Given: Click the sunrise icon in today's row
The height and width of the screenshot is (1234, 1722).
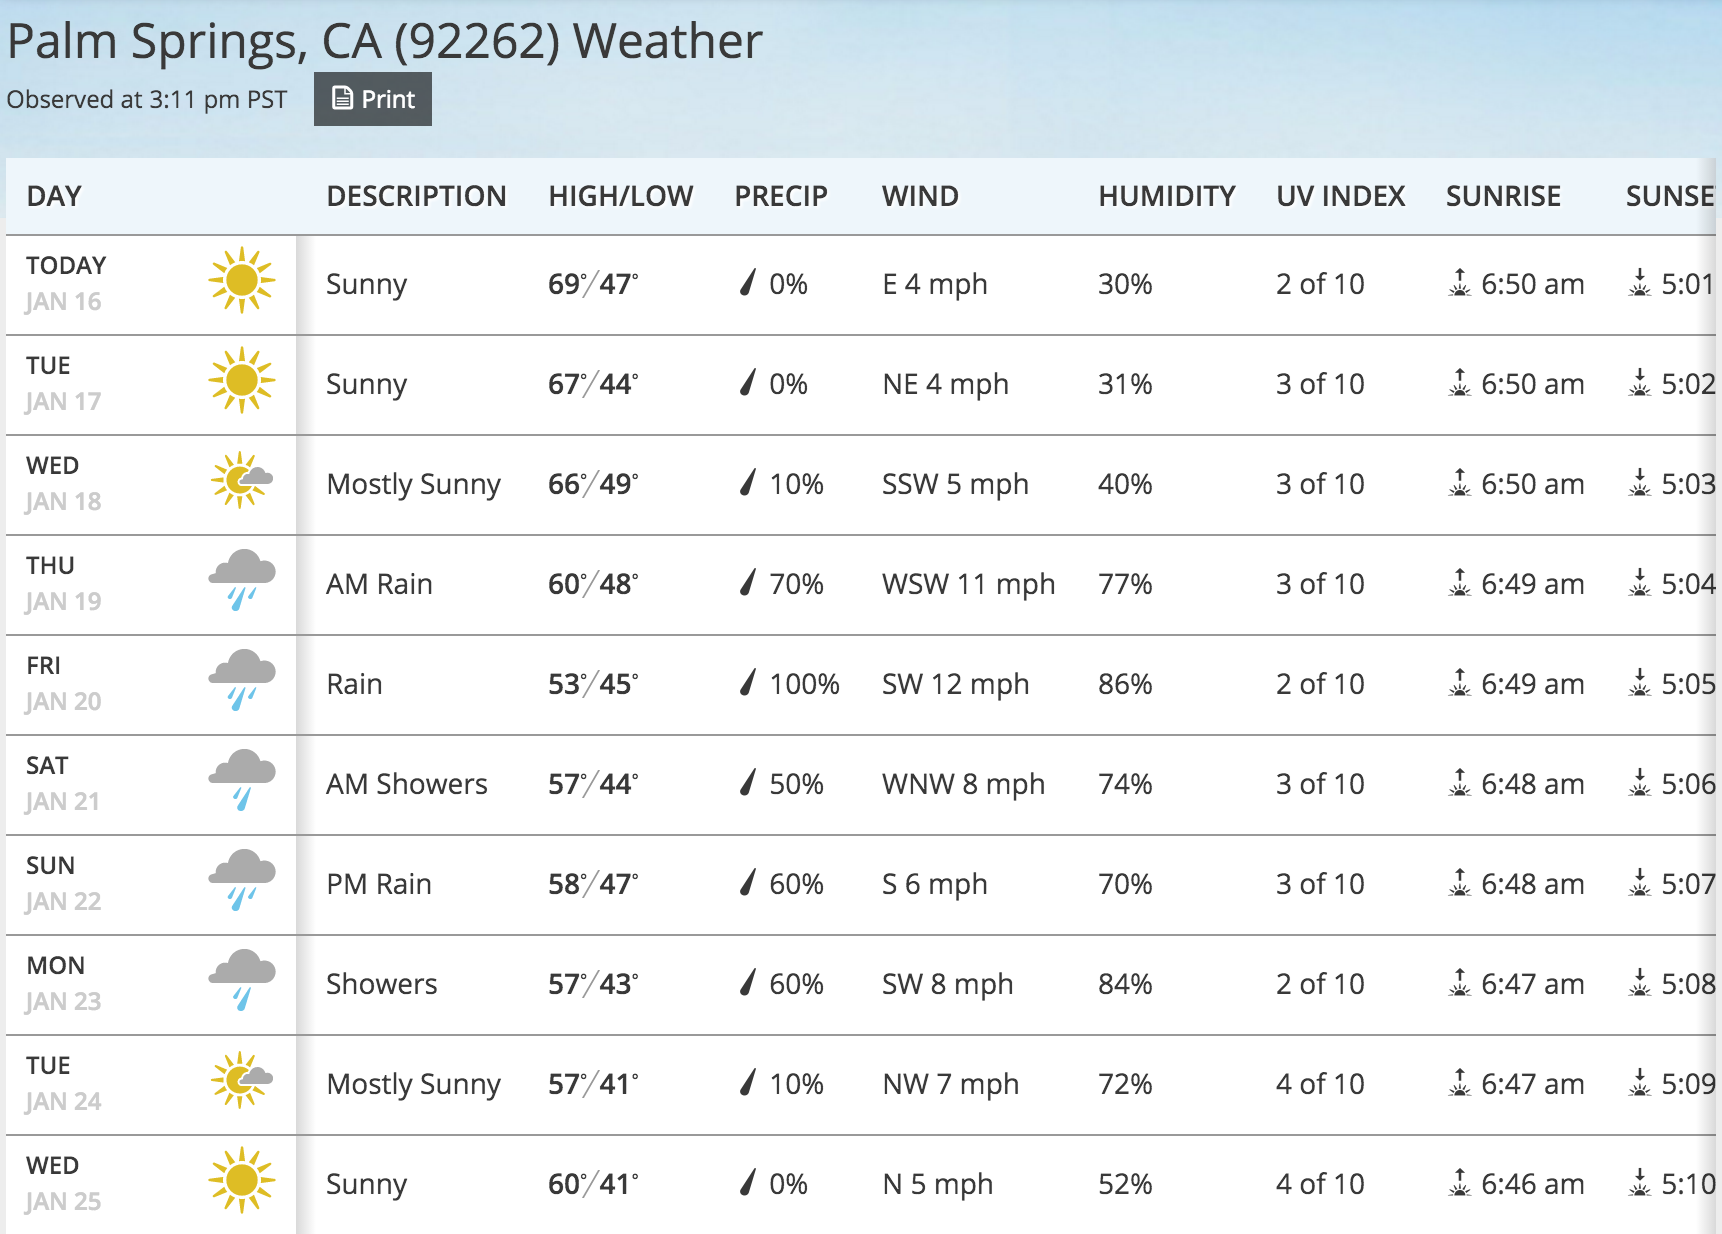Looking at the screenshot, I should (x=1460, y=283).
